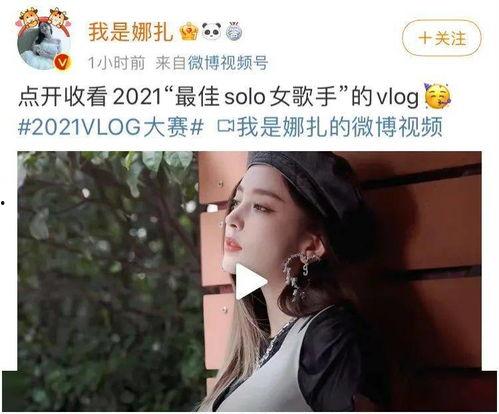499x414 pixels.
Task: Click the 1小时前 post timestamp
Action: coord(116,63)
